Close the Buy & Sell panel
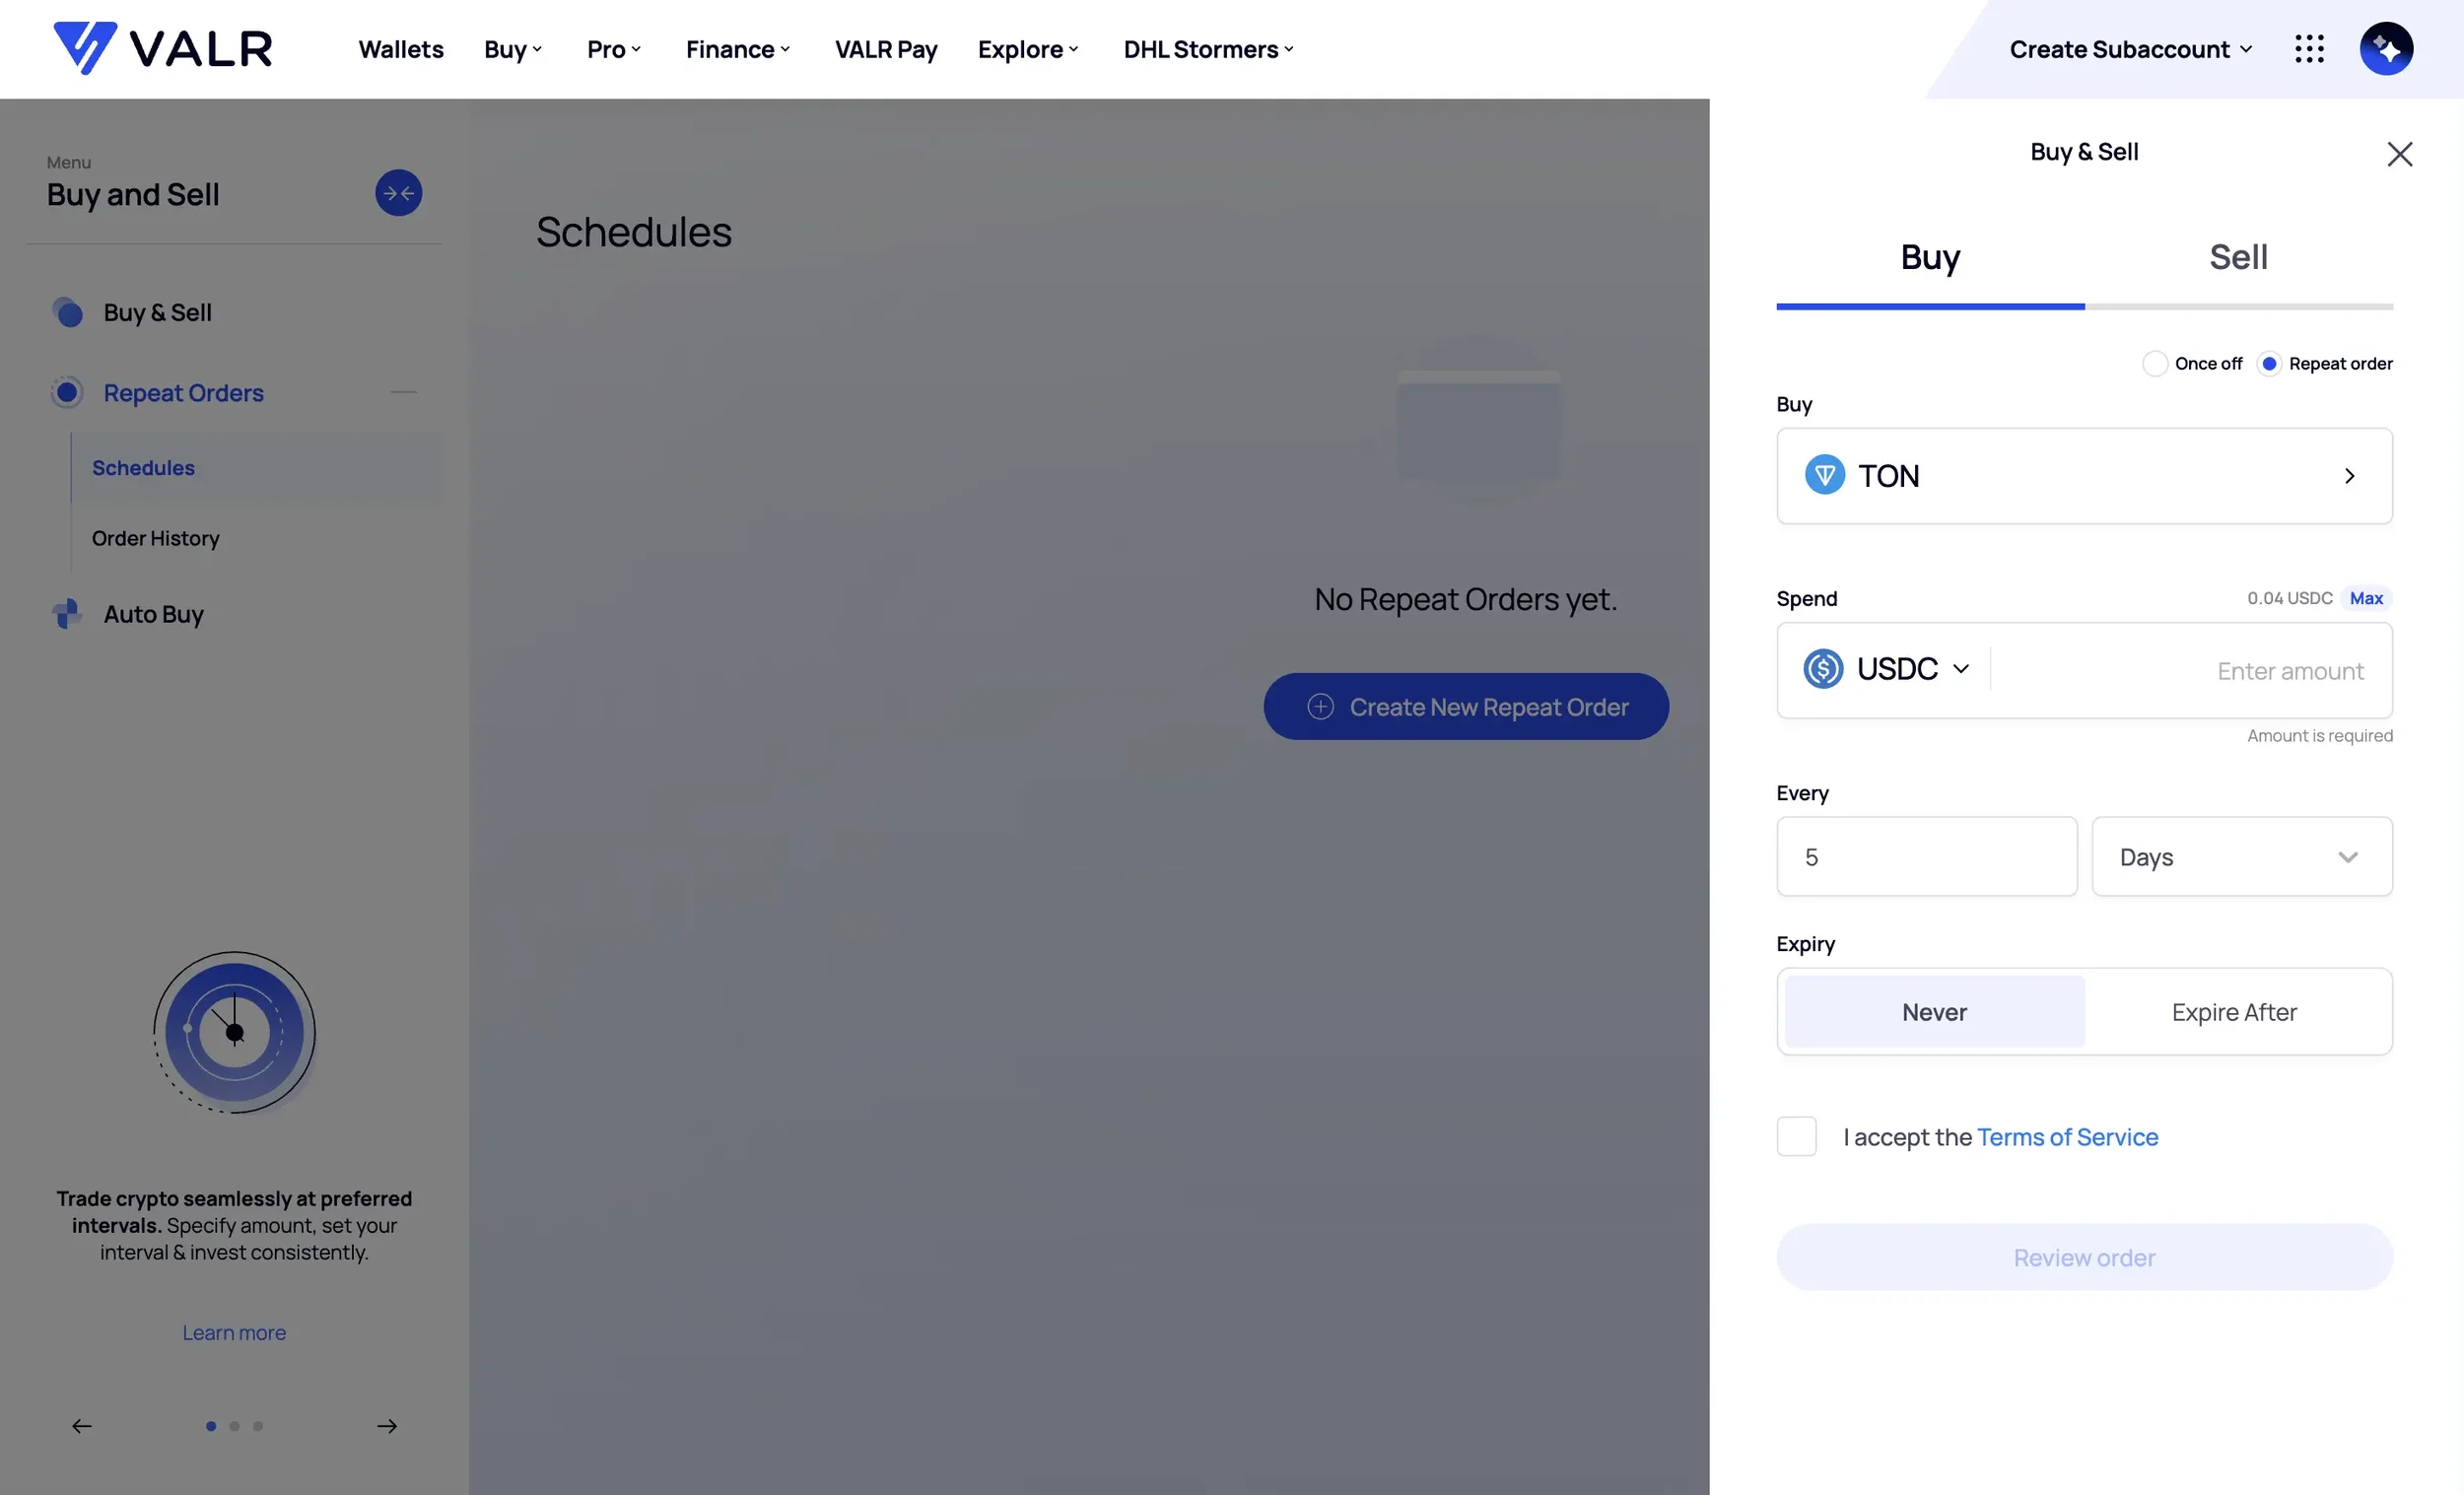The image size is (2464, 1495). pyautogui.click(x=2399, y=154)
